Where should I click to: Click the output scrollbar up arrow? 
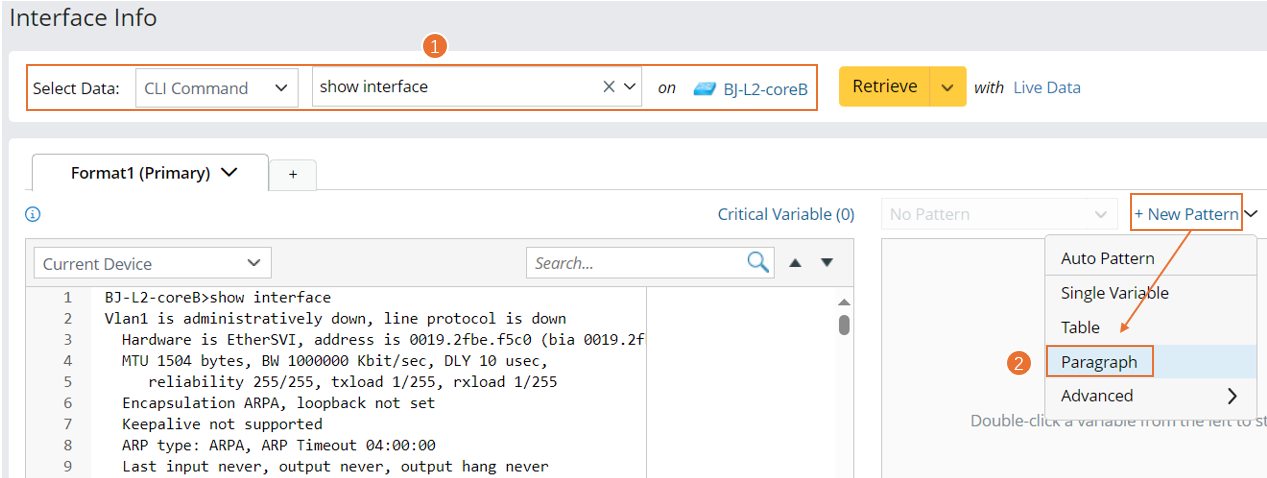click(x=844, y=302)
